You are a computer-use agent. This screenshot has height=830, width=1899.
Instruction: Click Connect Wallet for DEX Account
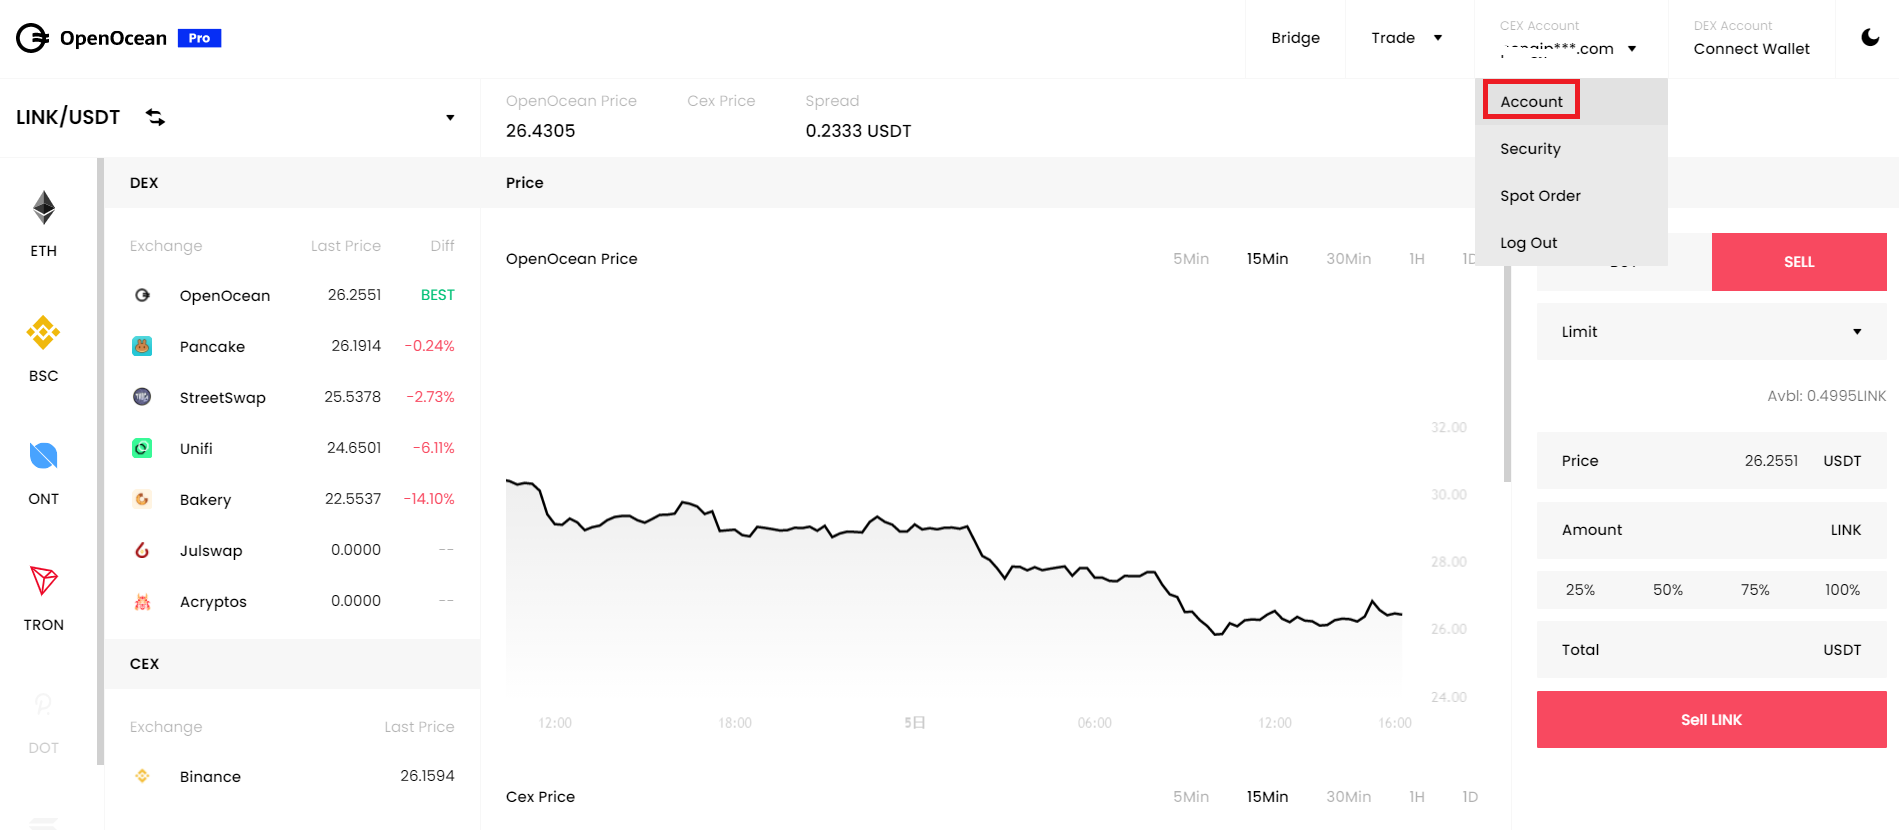1751,49
